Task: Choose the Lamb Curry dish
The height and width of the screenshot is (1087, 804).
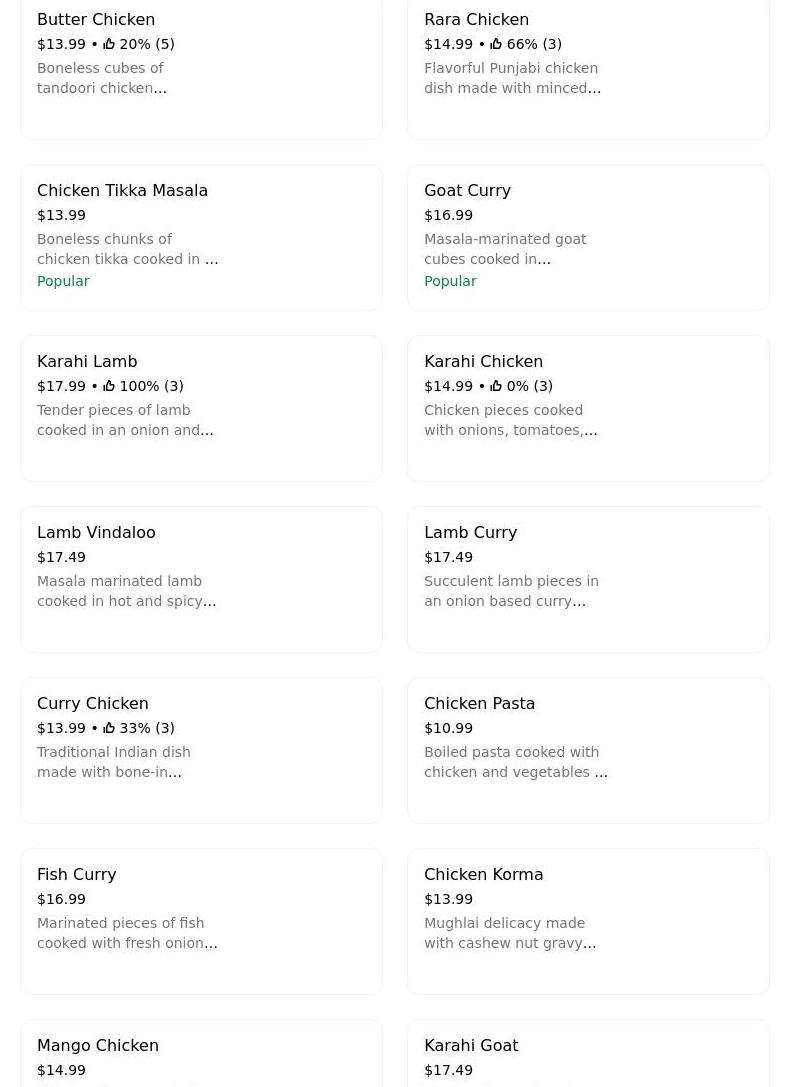Action: click(588, 579)
